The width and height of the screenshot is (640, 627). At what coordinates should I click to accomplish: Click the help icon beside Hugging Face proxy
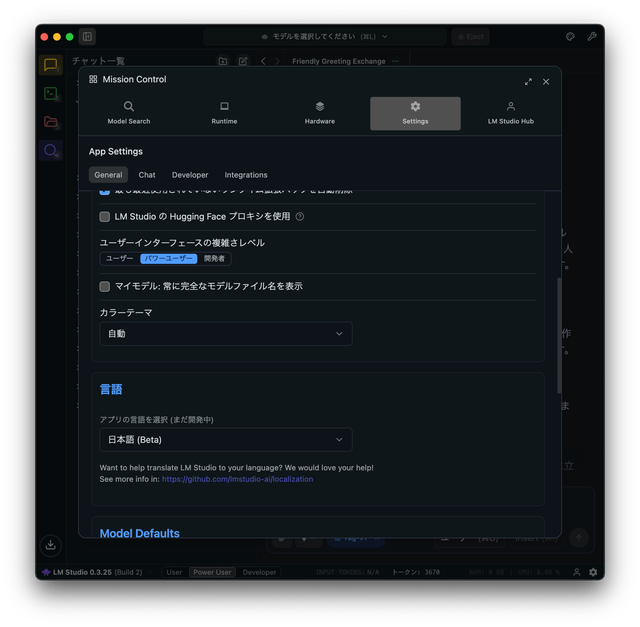tap(300, 216)
